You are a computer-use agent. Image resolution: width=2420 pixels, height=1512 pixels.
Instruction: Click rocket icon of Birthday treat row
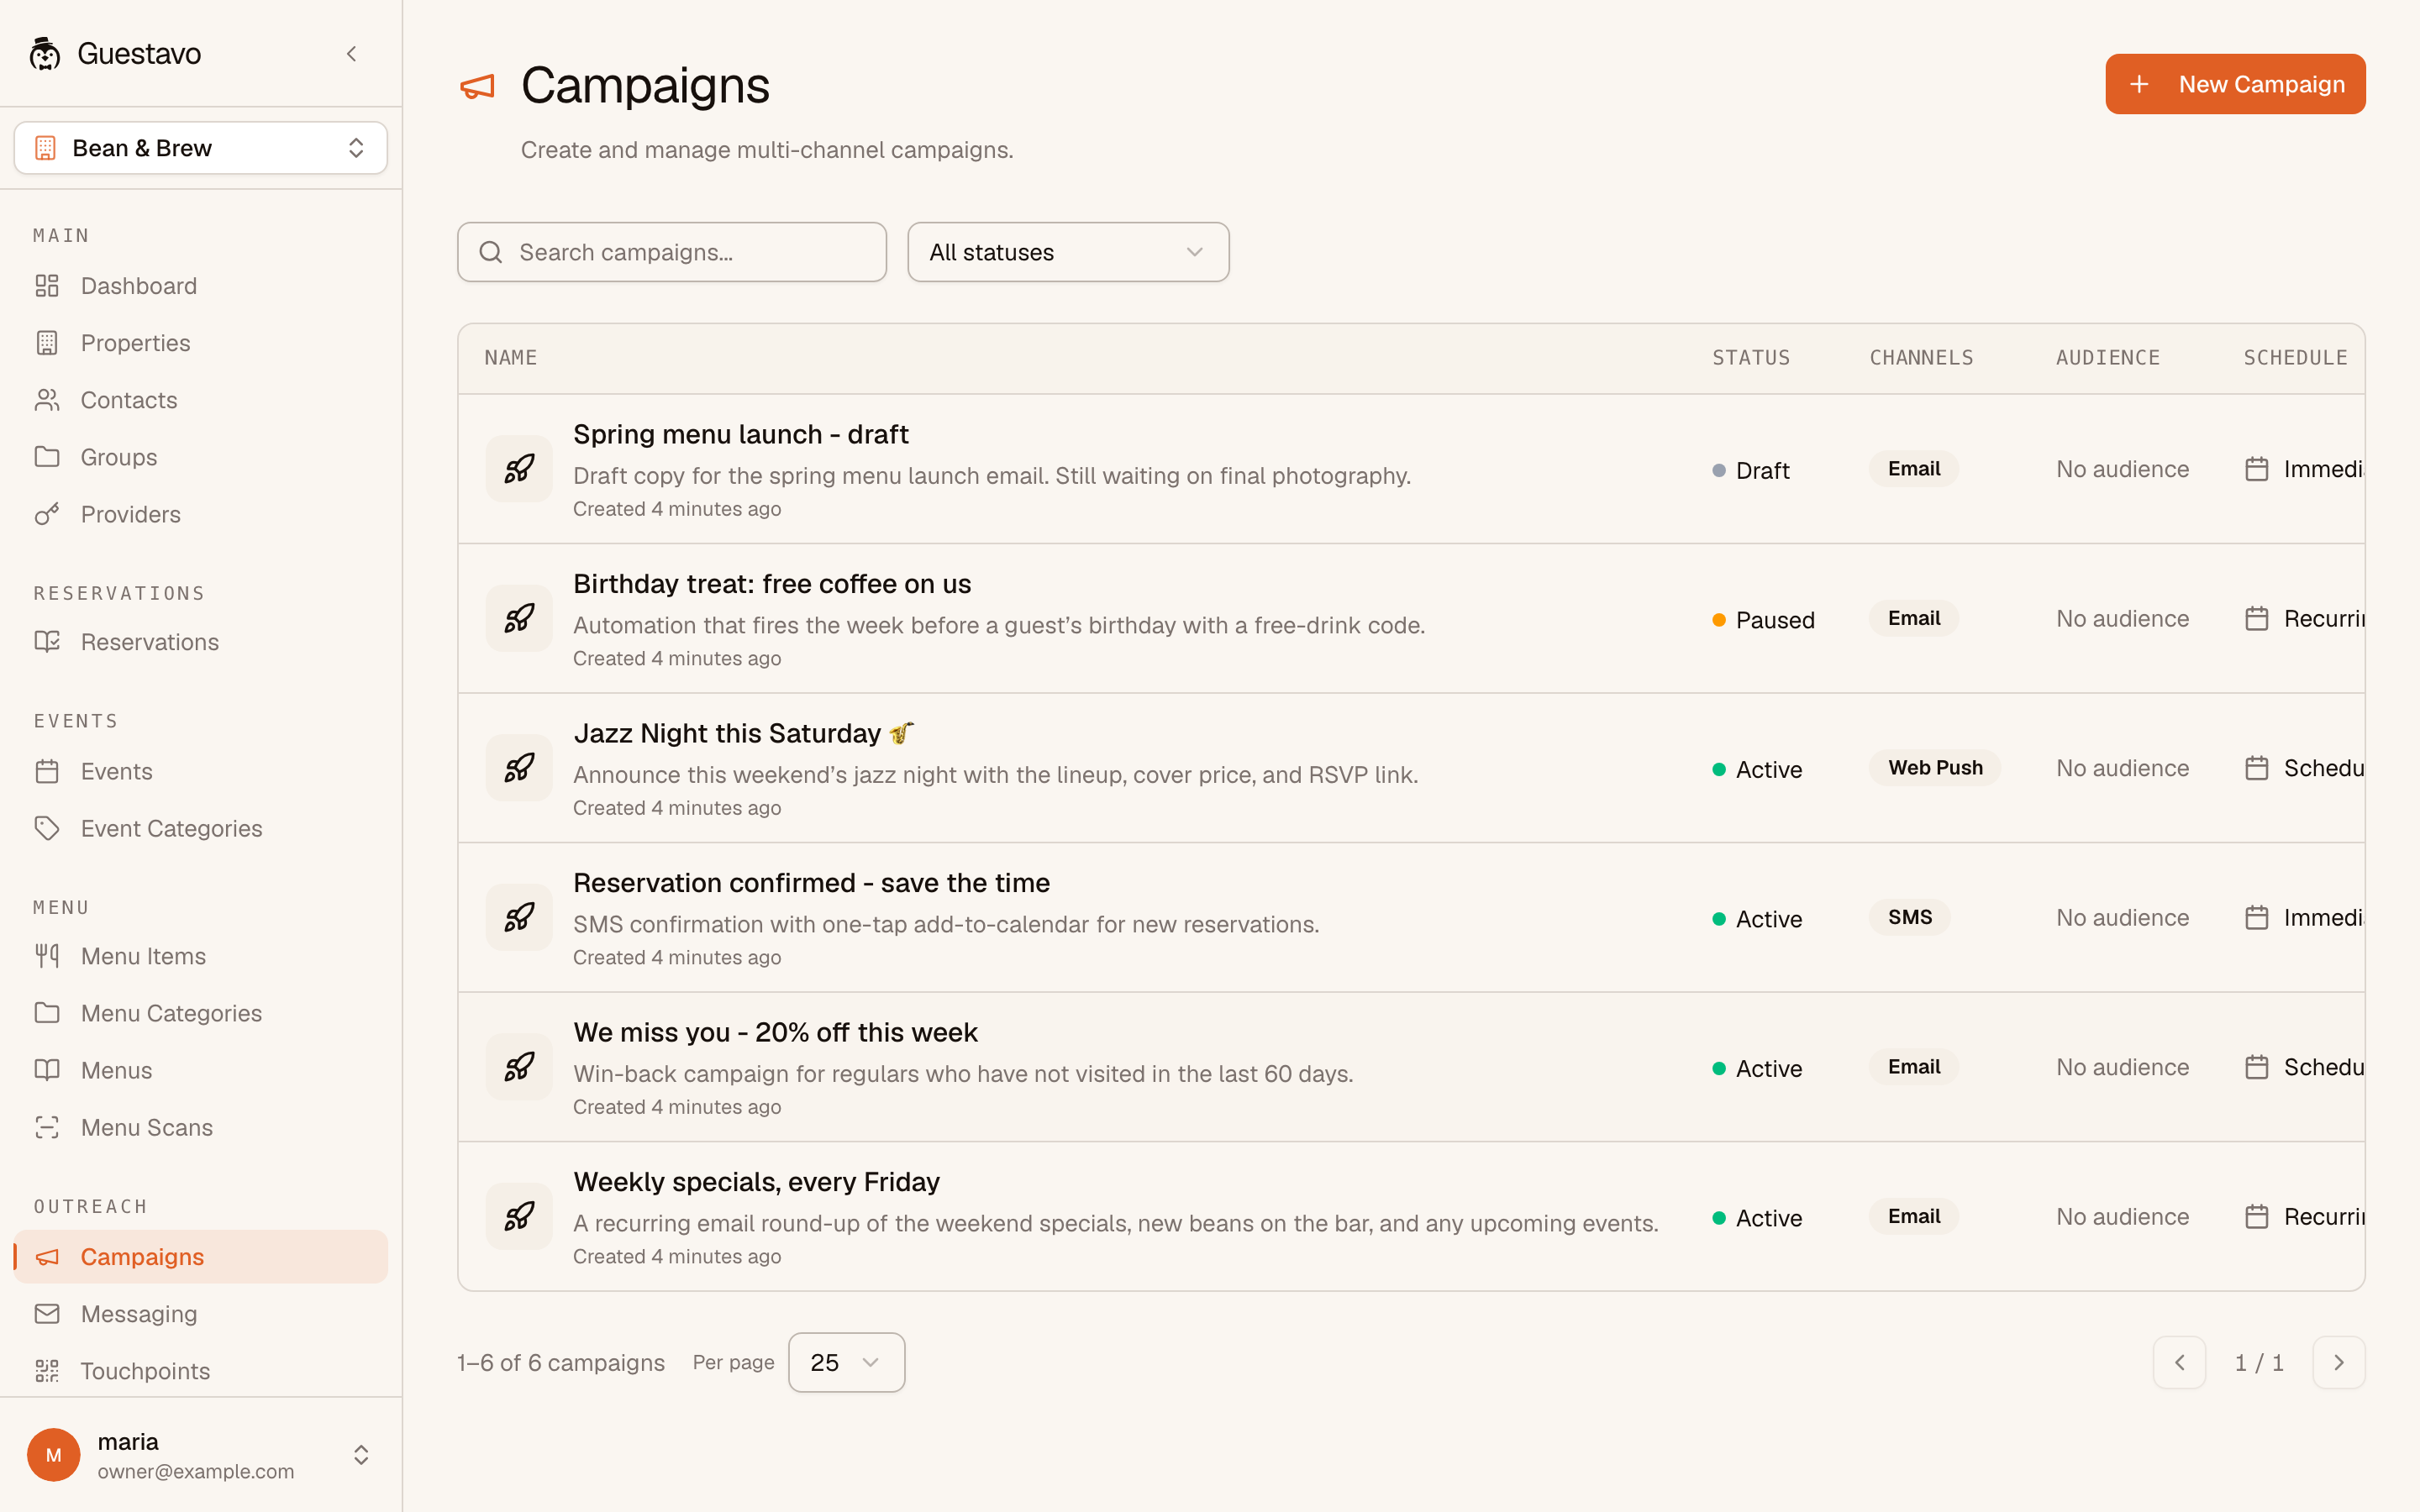click(x=519, y=618)
